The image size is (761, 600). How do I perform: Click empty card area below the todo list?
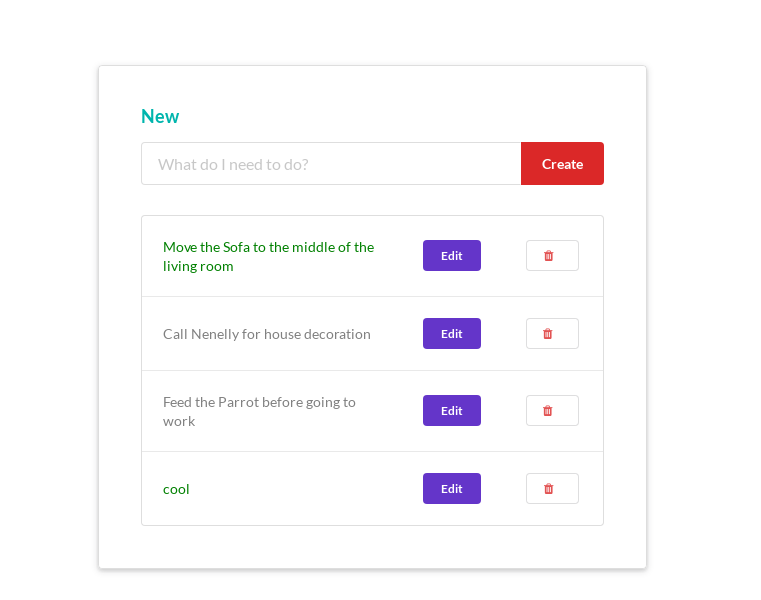pyautogui.click(x=372, y=547)
